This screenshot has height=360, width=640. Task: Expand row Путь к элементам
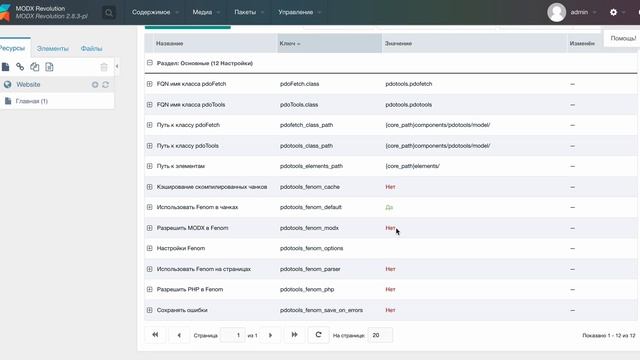[x=149, y=166]
